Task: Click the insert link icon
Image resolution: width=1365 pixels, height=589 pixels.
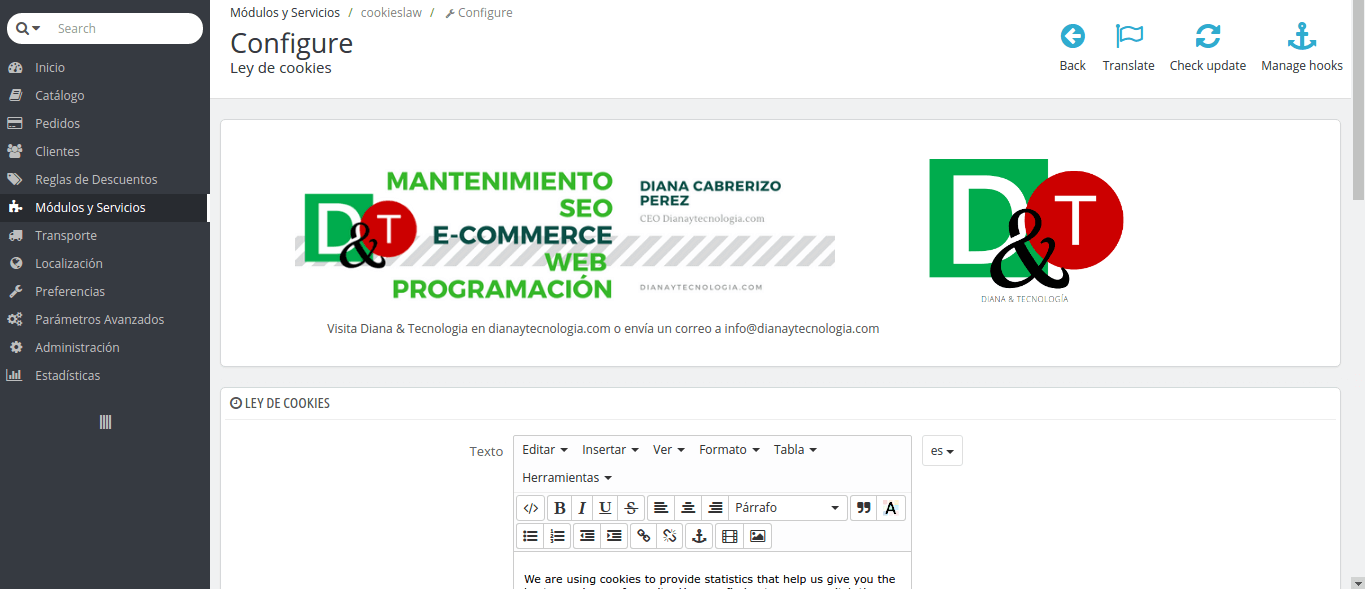Action: coord(644,536)
